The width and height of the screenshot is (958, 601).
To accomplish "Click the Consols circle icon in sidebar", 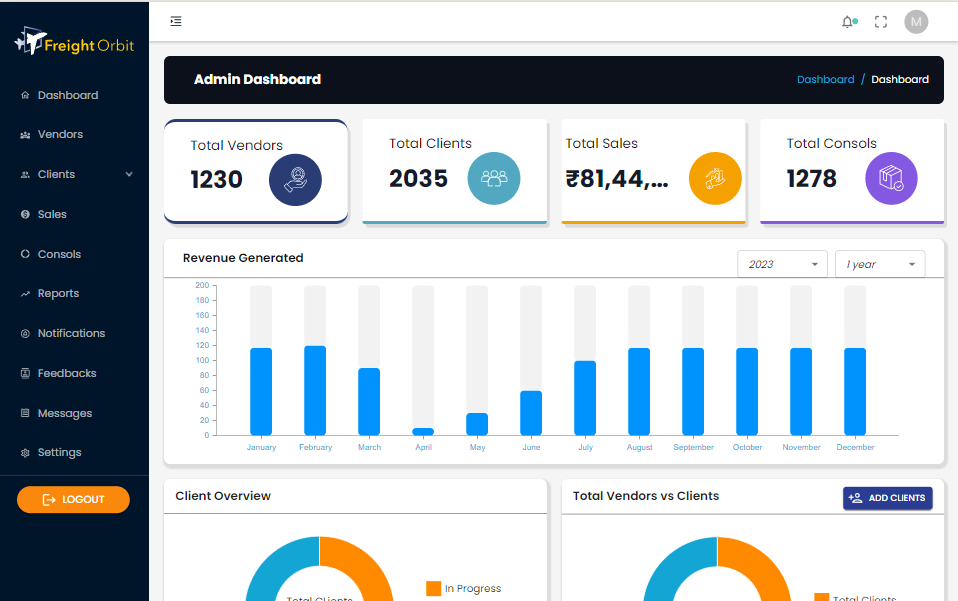I will (x=25, y=254).
